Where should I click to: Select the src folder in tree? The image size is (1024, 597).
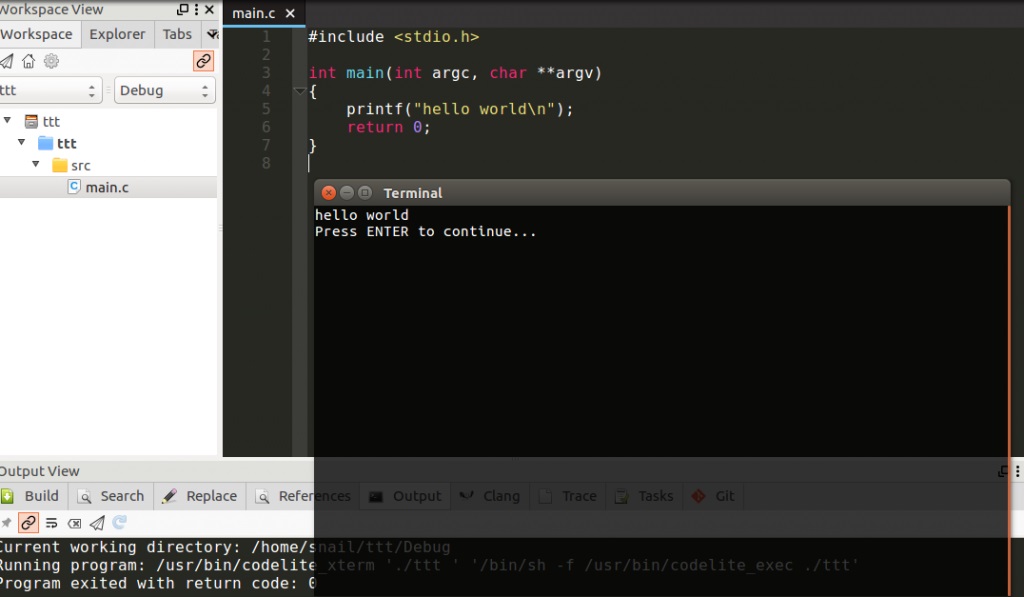click(80, 166)
